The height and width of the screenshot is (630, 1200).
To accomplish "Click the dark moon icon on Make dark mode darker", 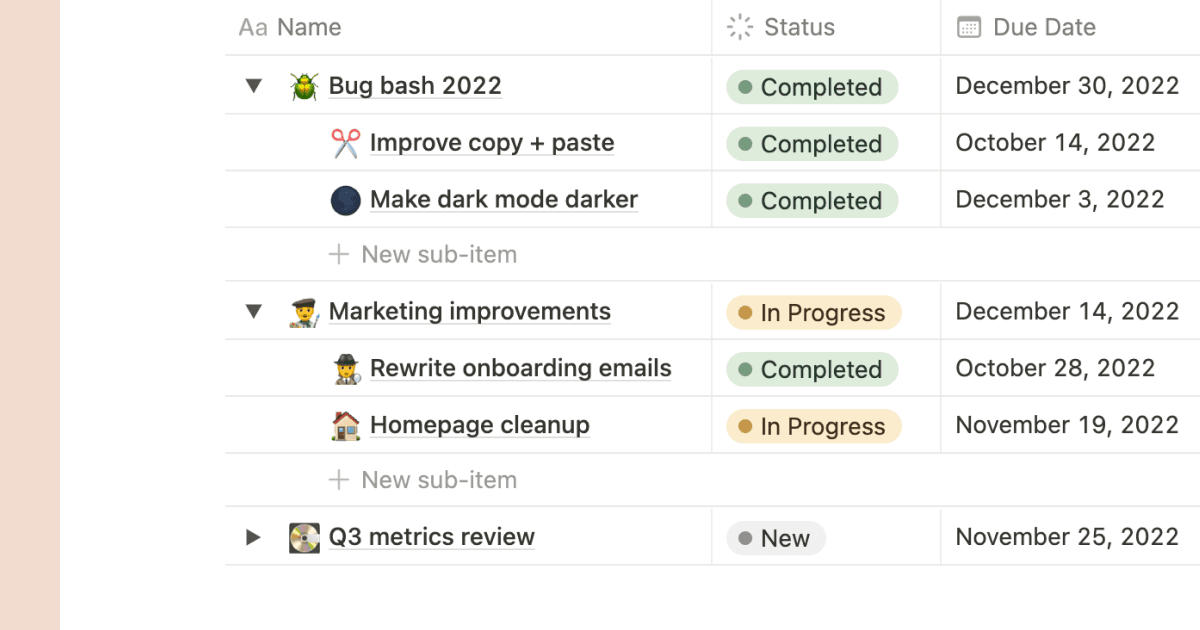I will 344,199.
